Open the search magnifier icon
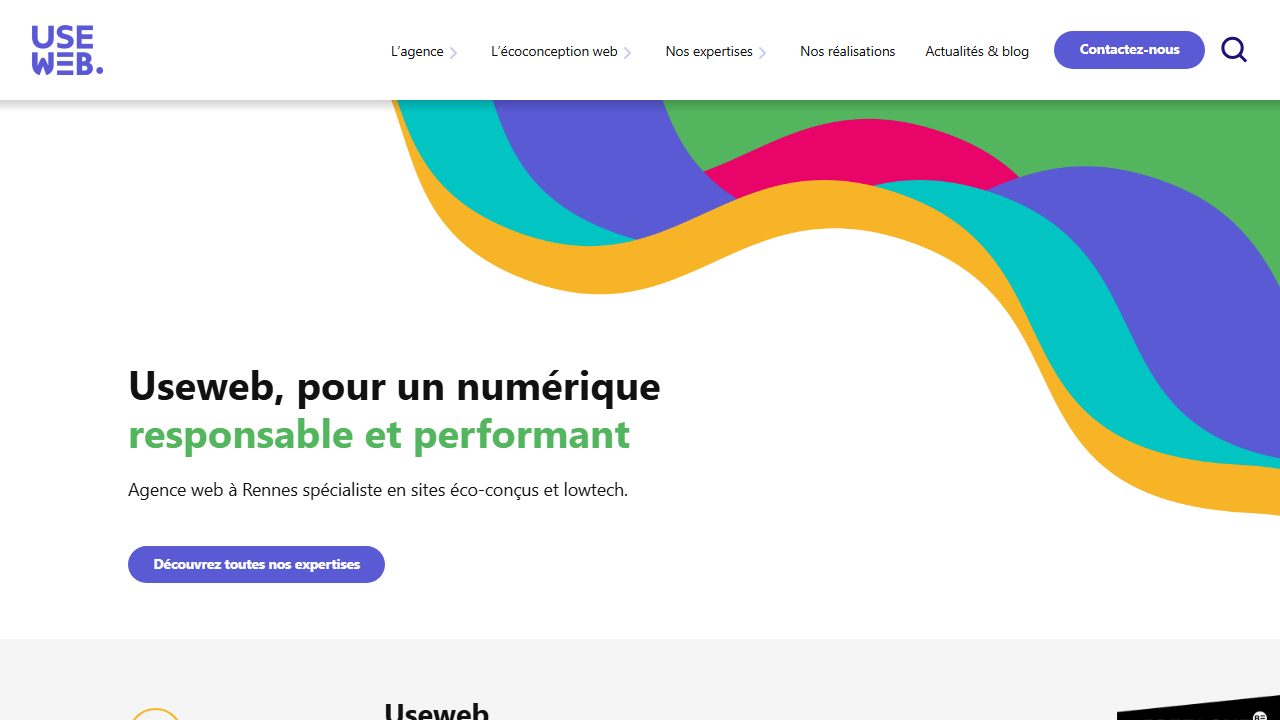 pos(1234,49)
